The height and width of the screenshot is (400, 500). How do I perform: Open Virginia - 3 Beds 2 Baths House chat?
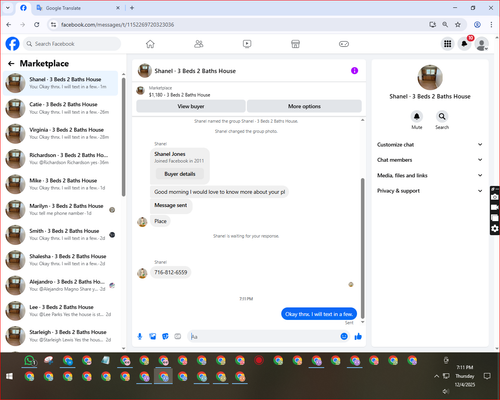61,134
